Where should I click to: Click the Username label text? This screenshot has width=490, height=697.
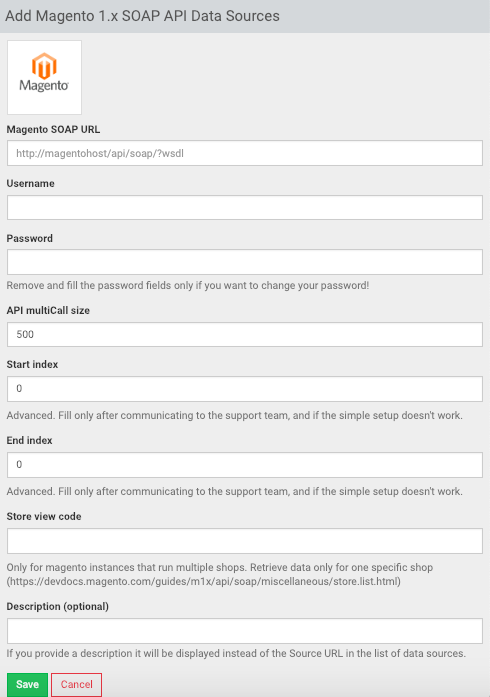click(31, 184)
